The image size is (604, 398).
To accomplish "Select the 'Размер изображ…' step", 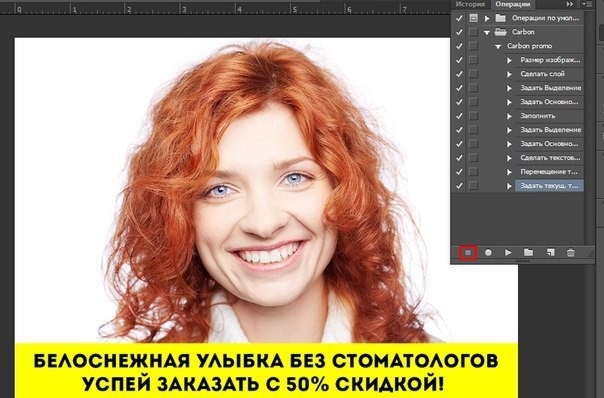I will click(x=550, y=60).
